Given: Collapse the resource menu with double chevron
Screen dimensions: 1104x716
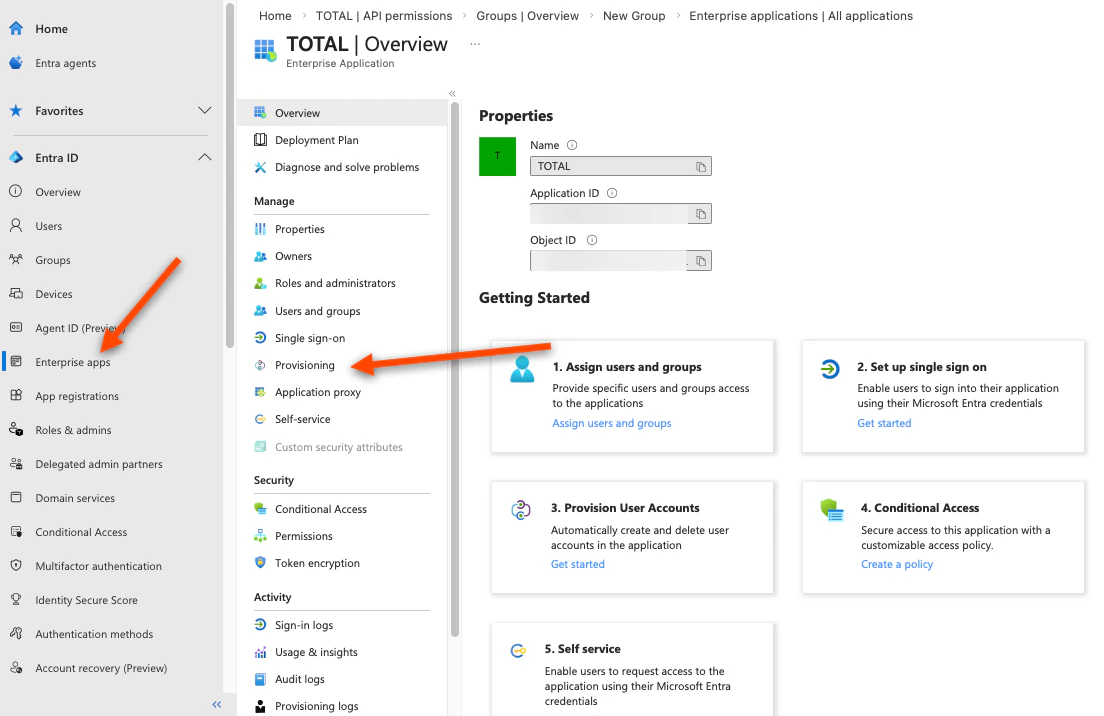Looking at the screenshot, I should point(452,94).
